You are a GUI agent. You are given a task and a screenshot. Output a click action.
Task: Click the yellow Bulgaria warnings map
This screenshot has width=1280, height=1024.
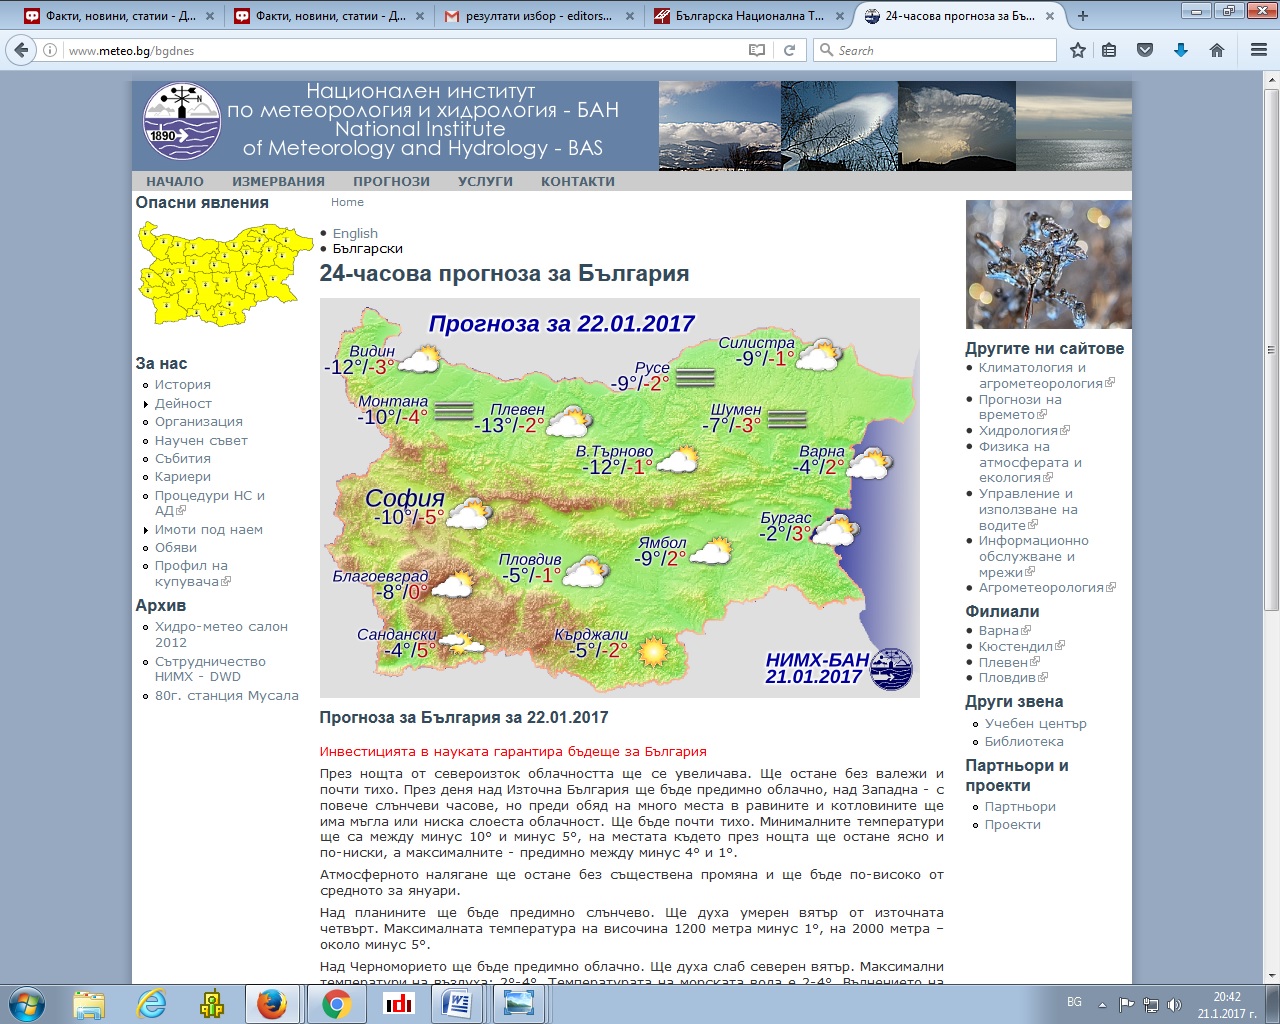pos(224,275)
